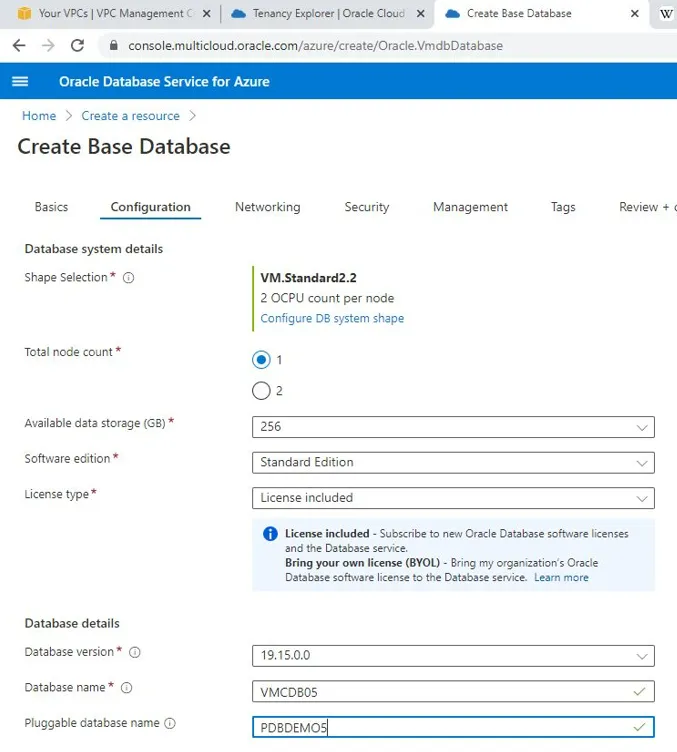Image resolution: width=677 pixels, height=752 pixels.
Task: Switch to the Wikipedia browser tab
Action: [x=666, y=14]
